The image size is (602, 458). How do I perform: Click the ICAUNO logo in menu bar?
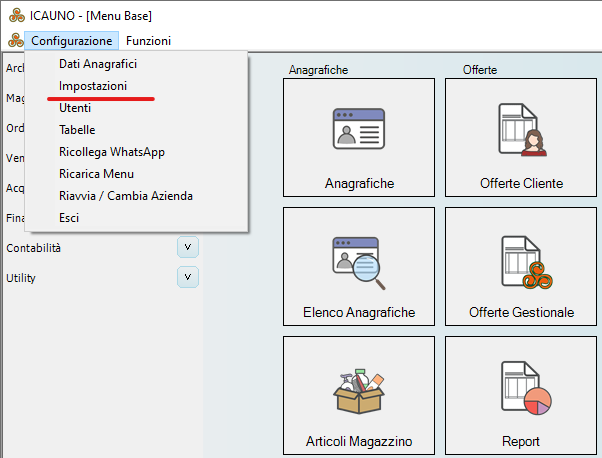coord(14,41)
